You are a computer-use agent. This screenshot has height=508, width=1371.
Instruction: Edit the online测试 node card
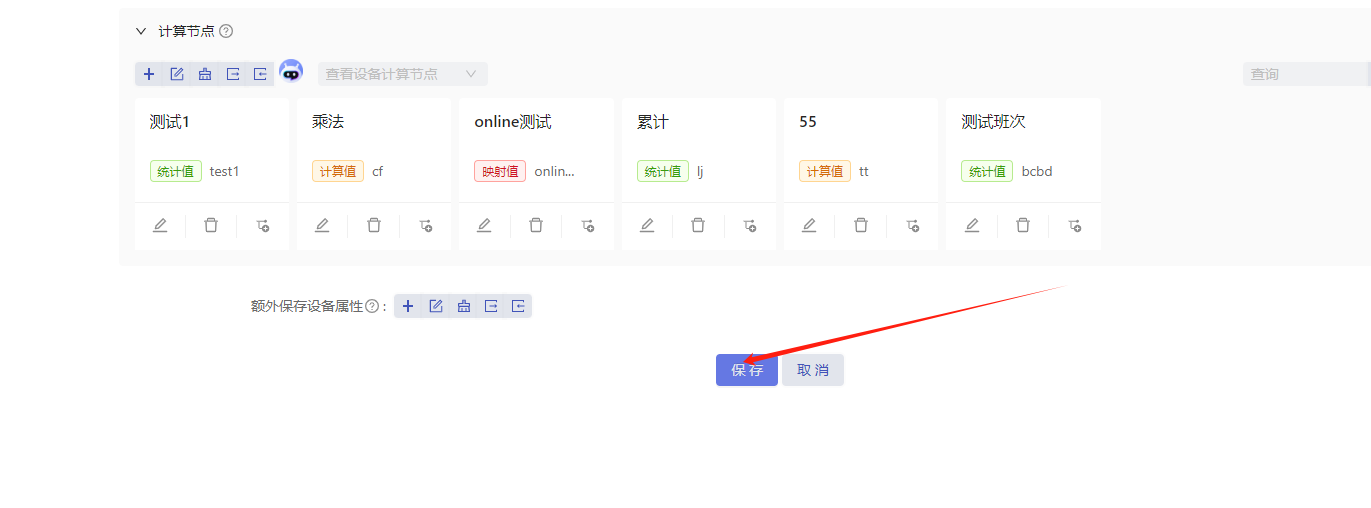(x=484, y=226)
